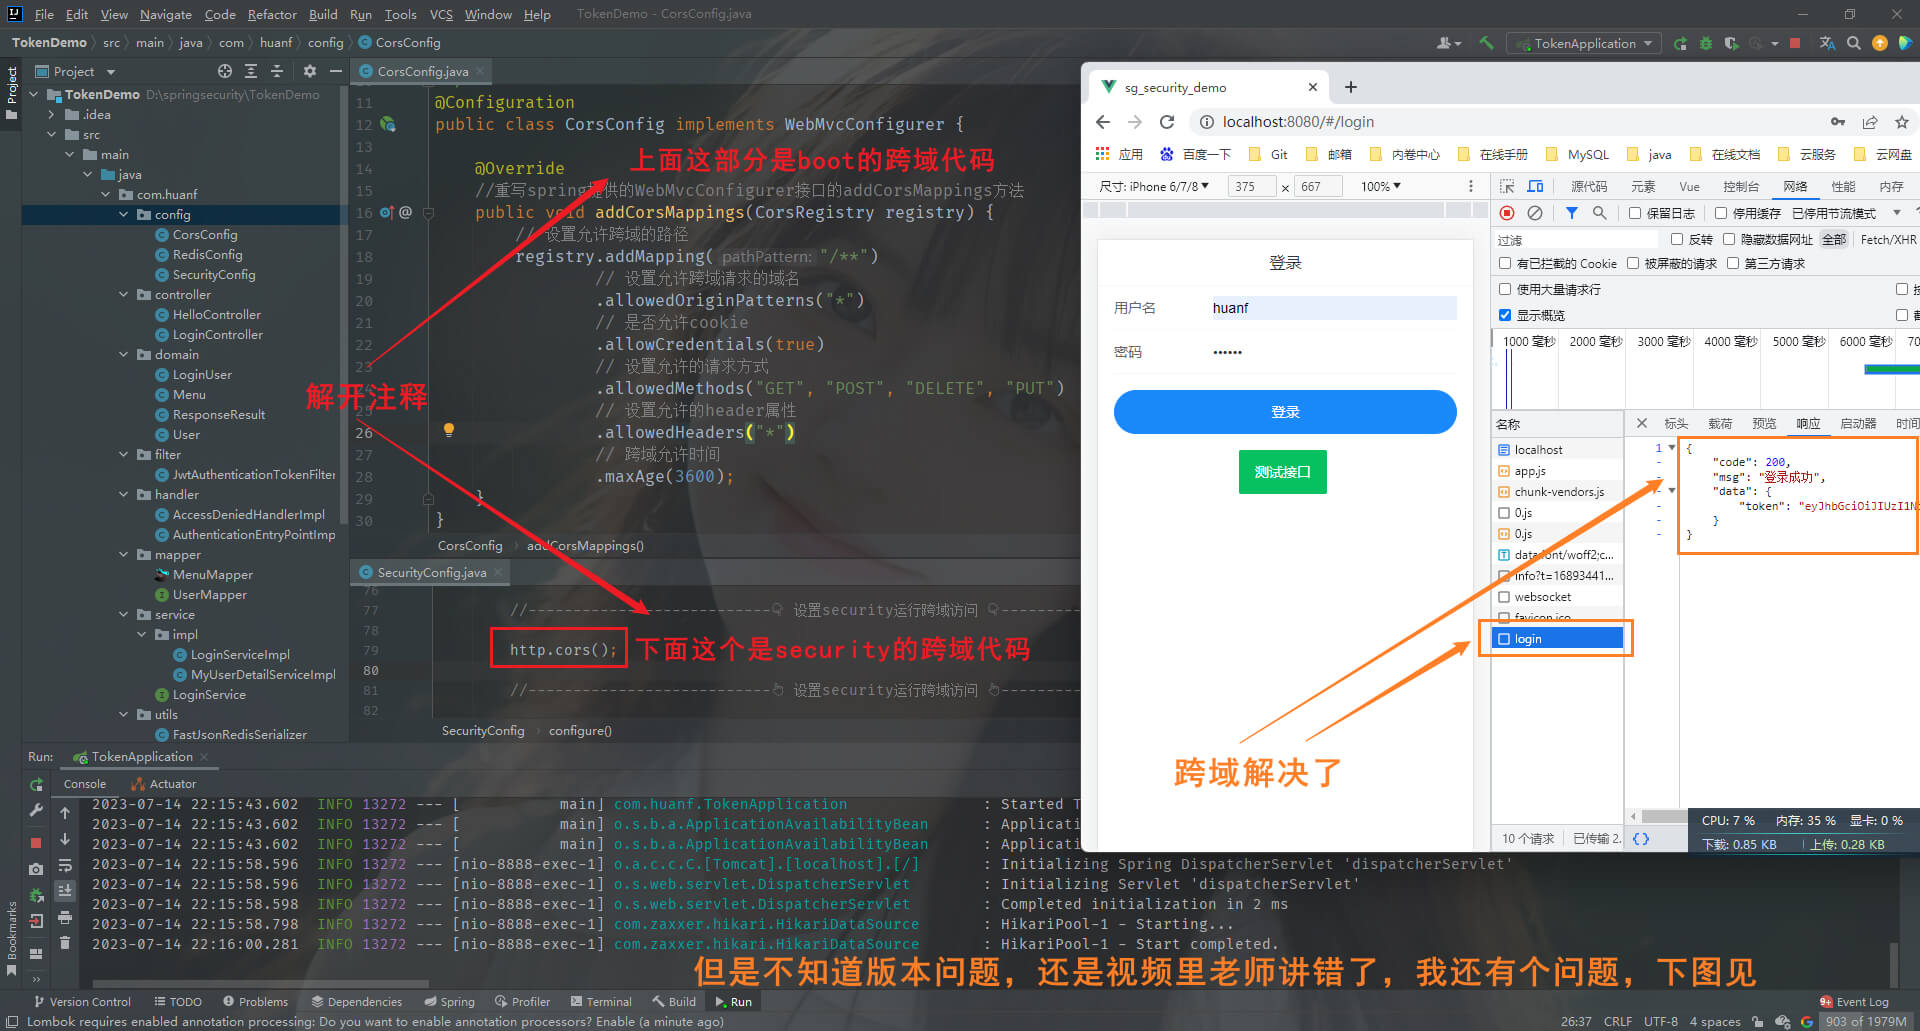This screenshot has height=1031, width=1920.
Task: Click the Fetch/XHR filter button
Action: (1888, 239)
